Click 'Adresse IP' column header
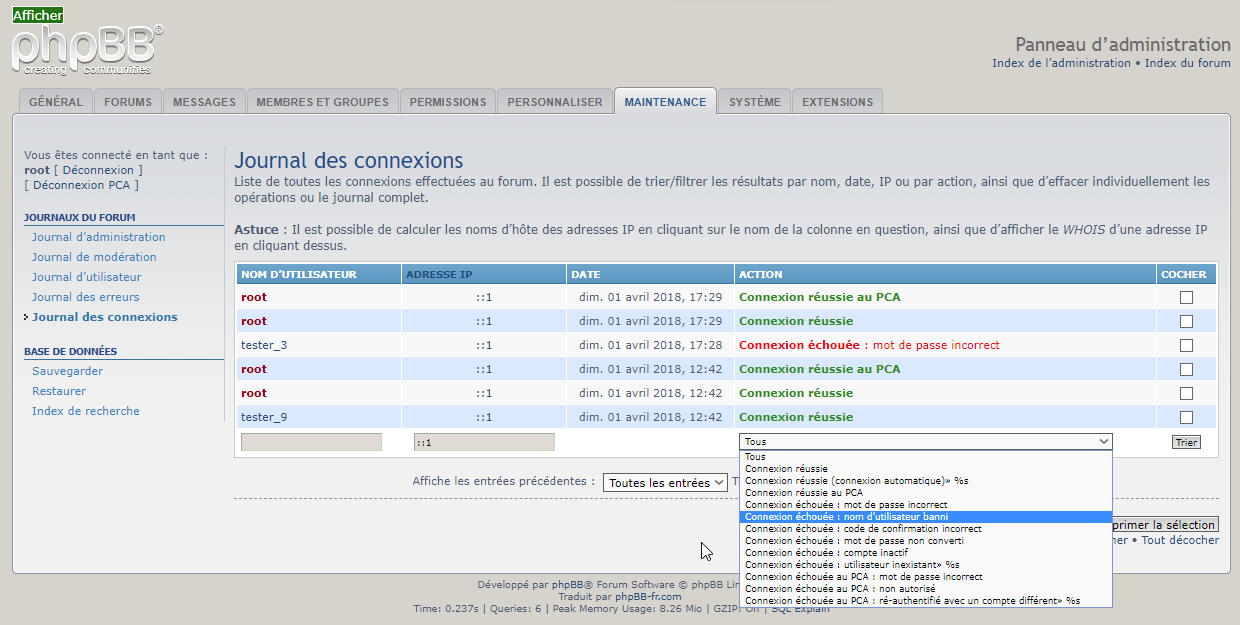This screenshot has height=625, width=1240. [438, 274]
